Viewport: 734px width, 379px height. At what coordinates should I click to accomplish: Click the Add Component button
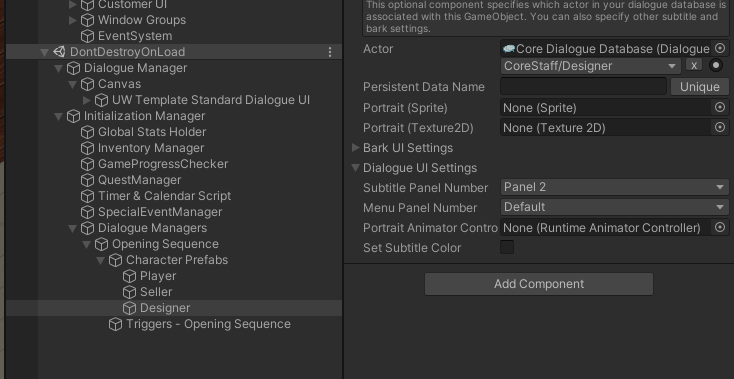[539, 284]
